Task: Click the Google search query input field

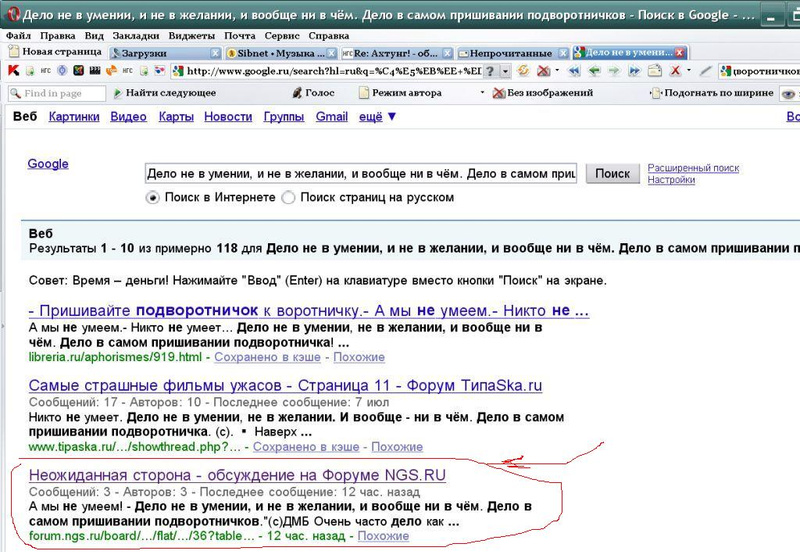Action: click(x=360, y=174)
